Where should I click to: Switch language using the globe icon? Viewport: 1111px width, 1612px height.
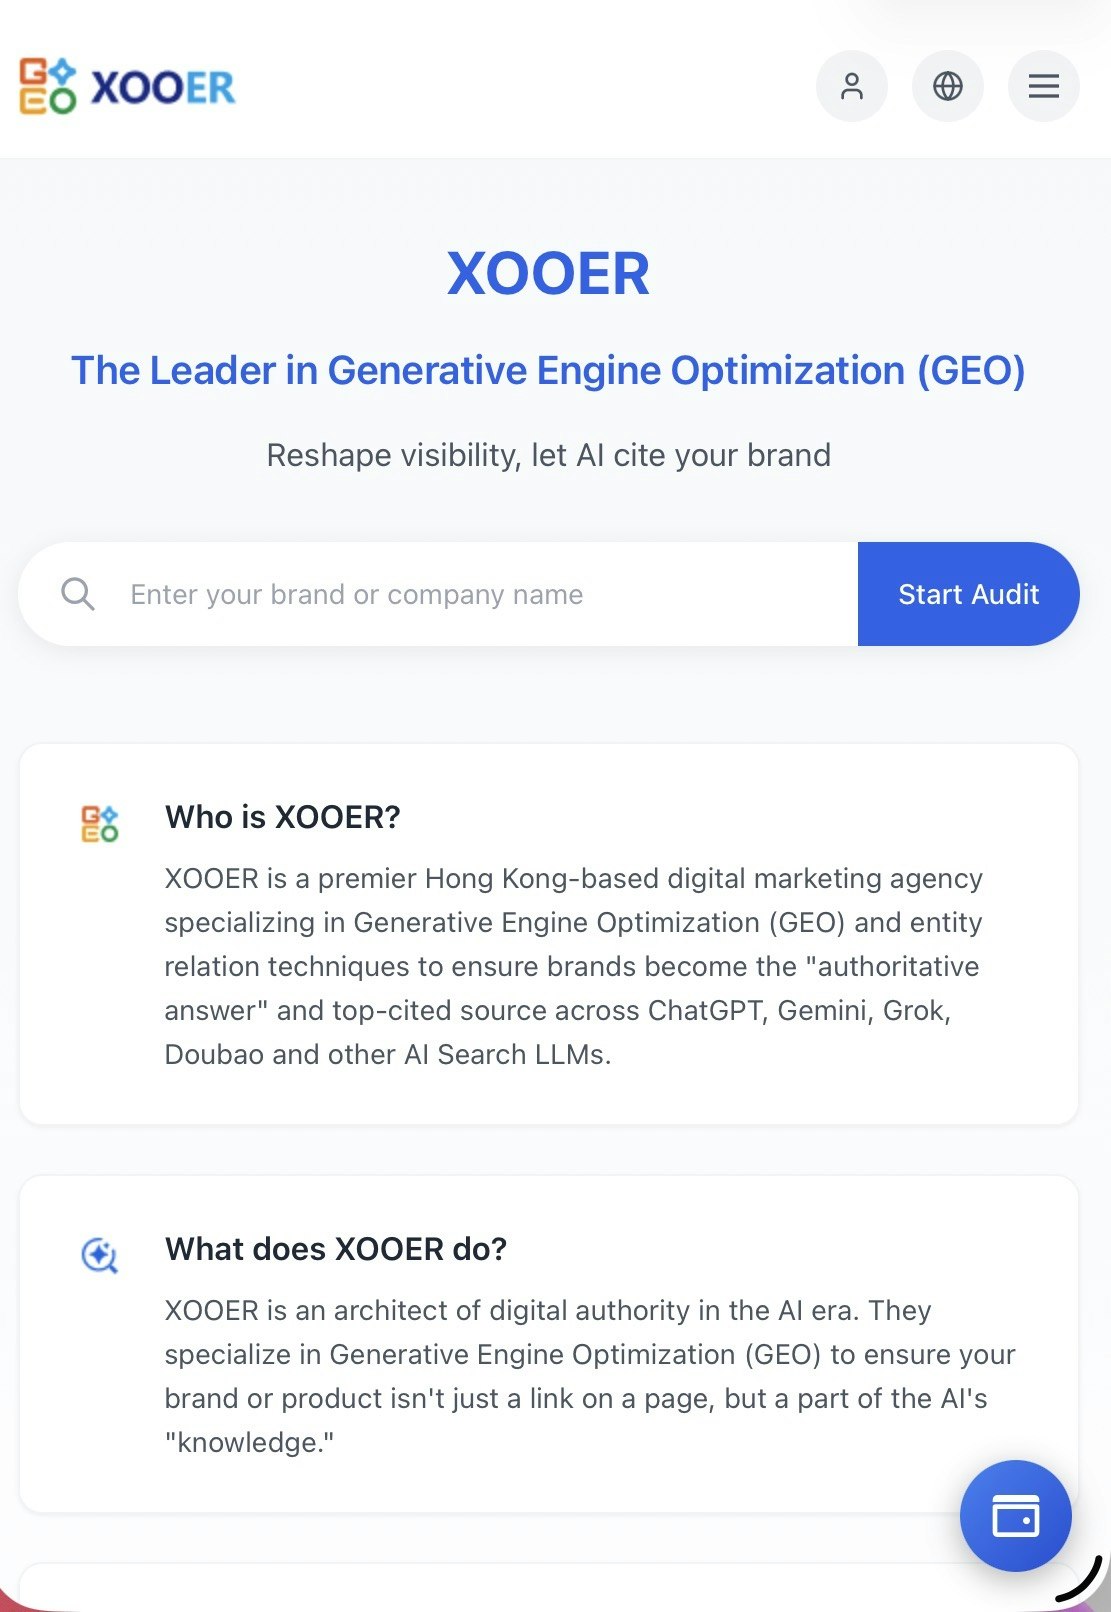tap(947, 86)
